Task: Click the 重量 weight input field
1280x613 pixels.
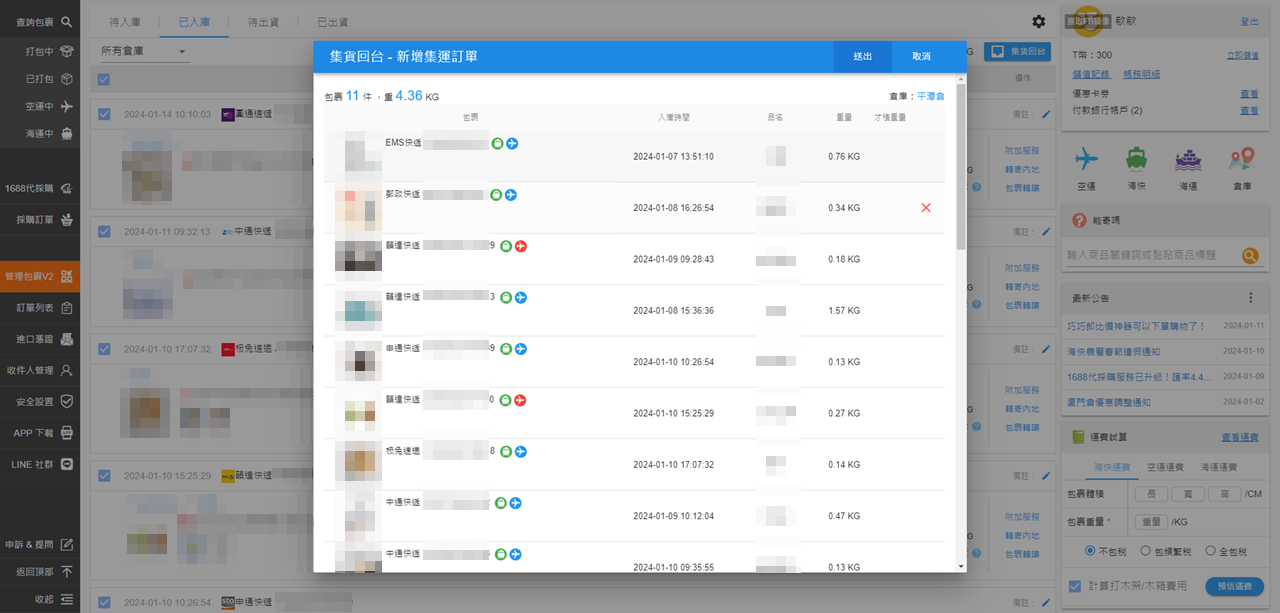Action: (1152, 521)
